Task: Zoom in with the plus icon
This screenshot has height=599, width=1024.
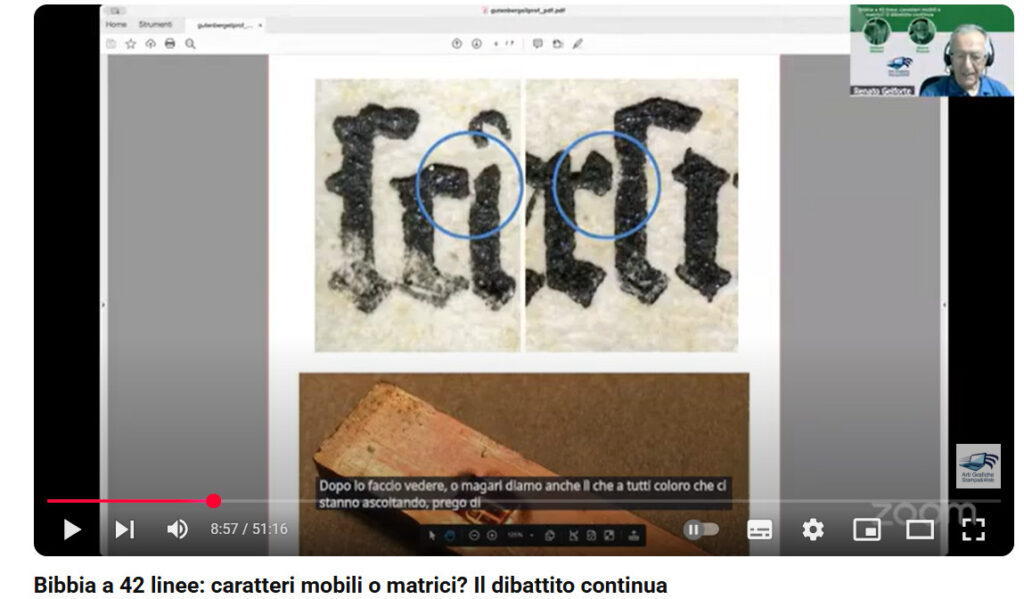Action: [492, 534]
